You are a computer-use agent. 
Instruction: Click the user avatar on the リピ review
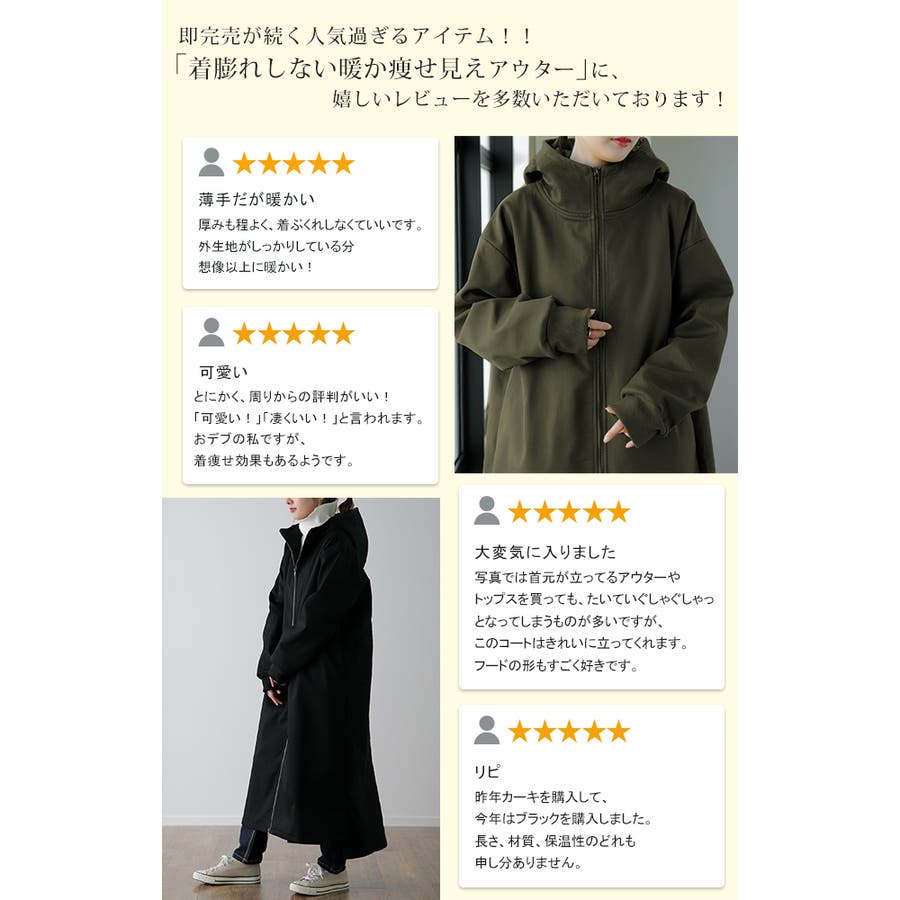coord(487,730)
